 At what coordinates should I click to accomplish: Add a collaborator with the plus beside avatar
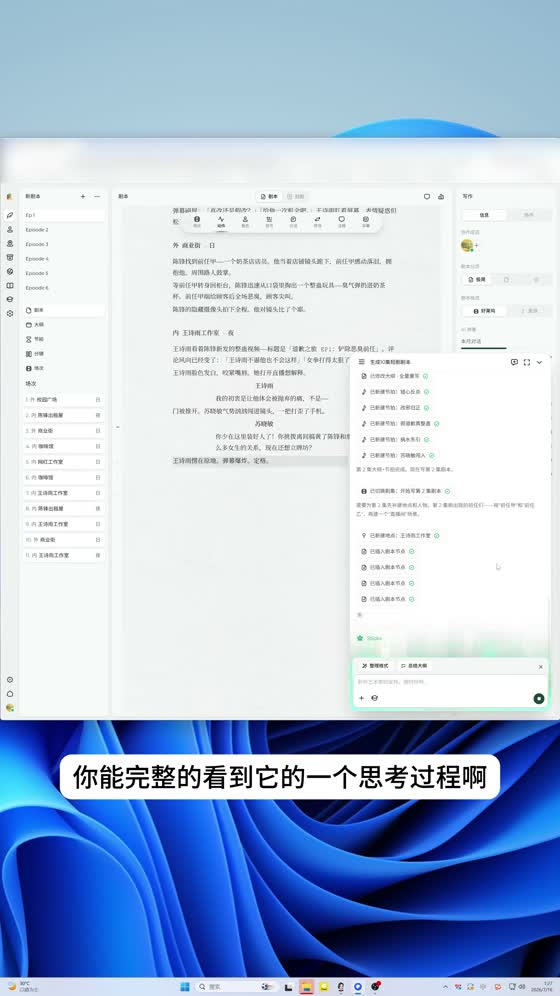pos(476,245)
